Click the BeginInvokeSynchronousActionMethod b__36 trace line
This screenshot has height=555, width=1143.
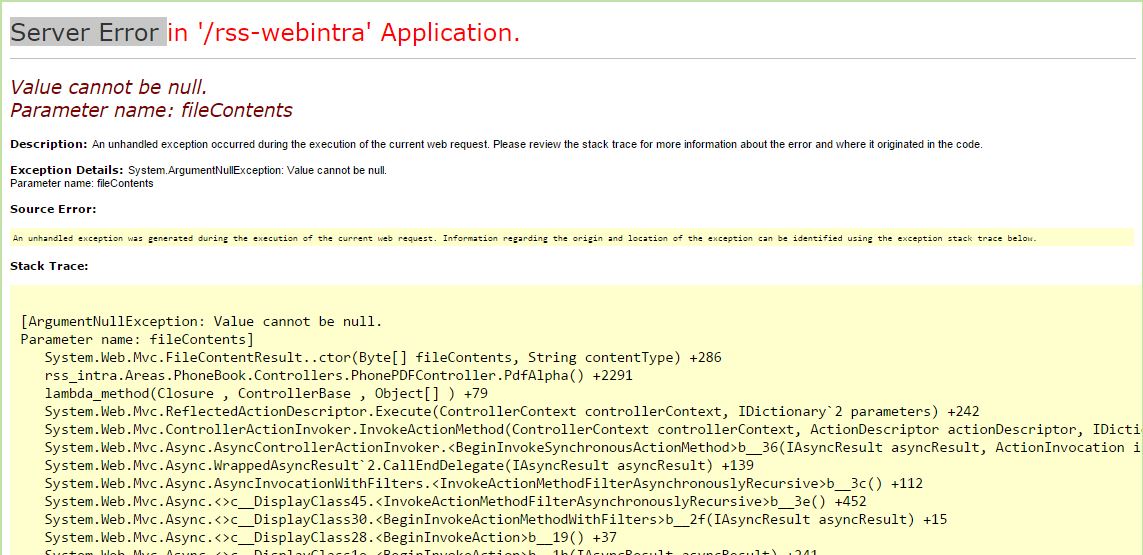593,448
